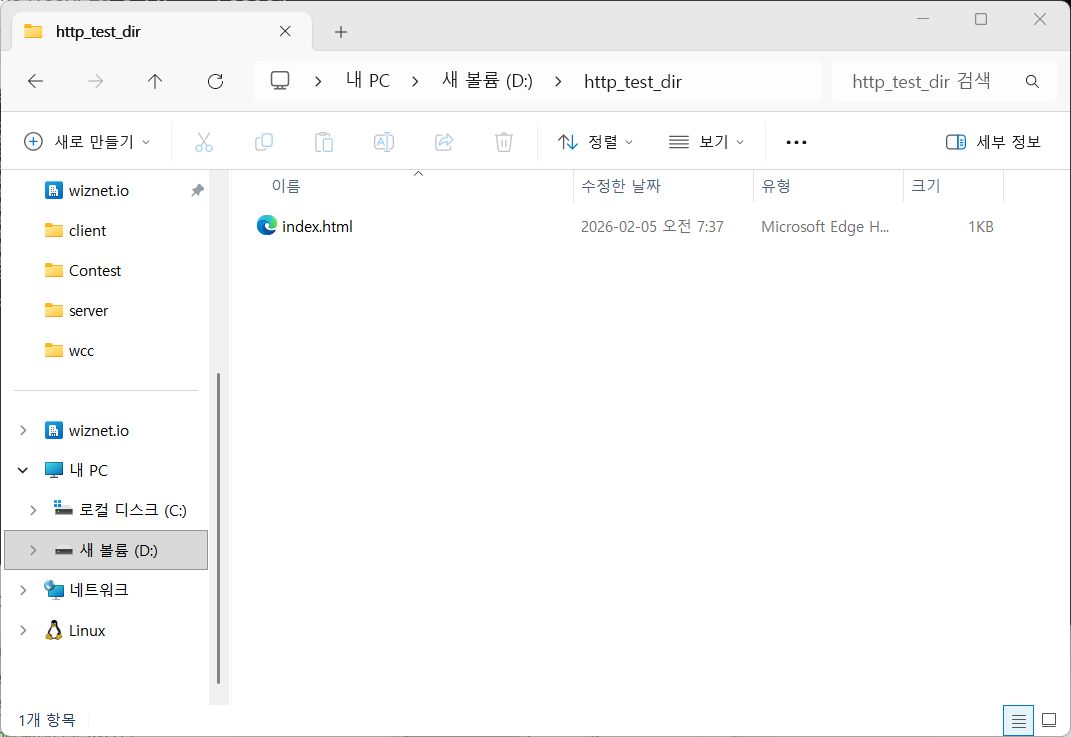This screenshot has height=737, width=1071.
Task: Open the 정렬 sort dropdown
Action: tap(595, 142)
